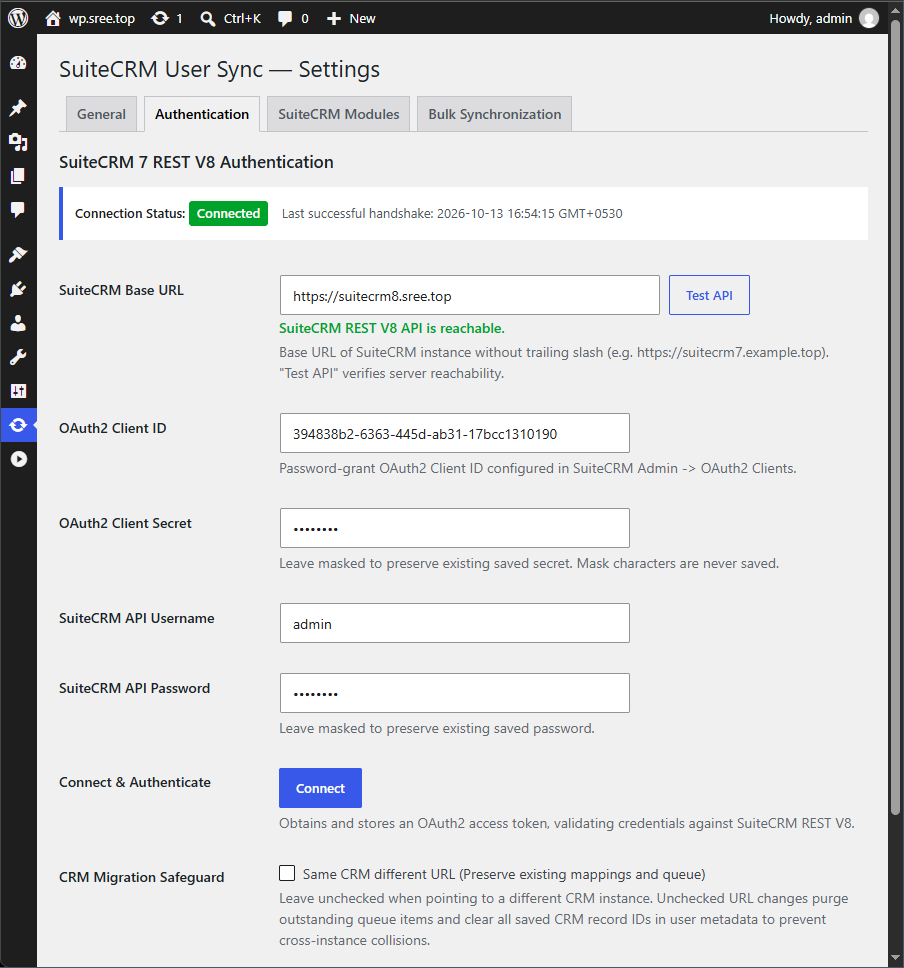Click the Test API button

709,295
